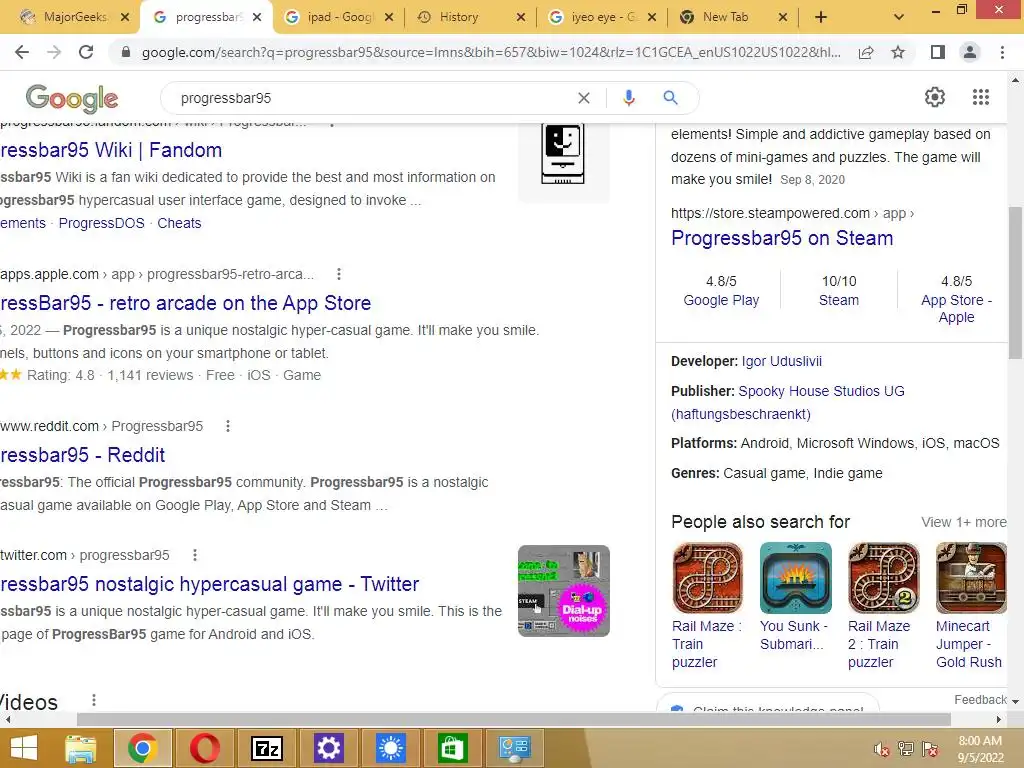Click the Google logo

pos(72,99)
